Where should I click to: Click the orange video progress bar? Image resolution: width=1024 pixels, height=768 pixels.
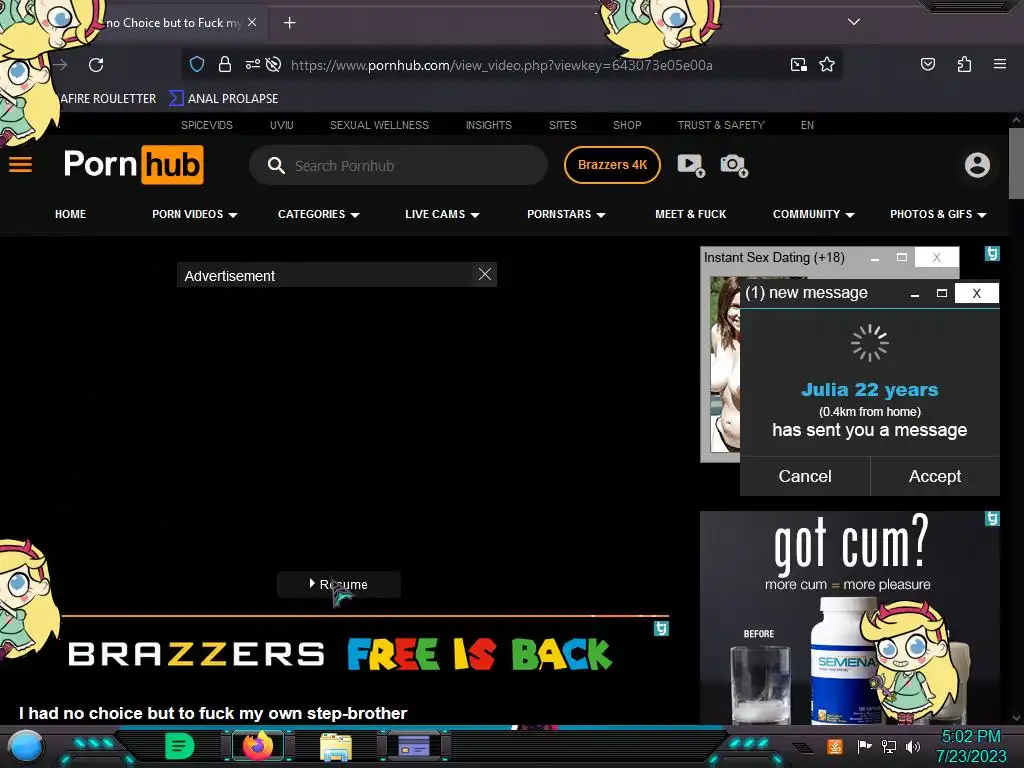point(365,615)
